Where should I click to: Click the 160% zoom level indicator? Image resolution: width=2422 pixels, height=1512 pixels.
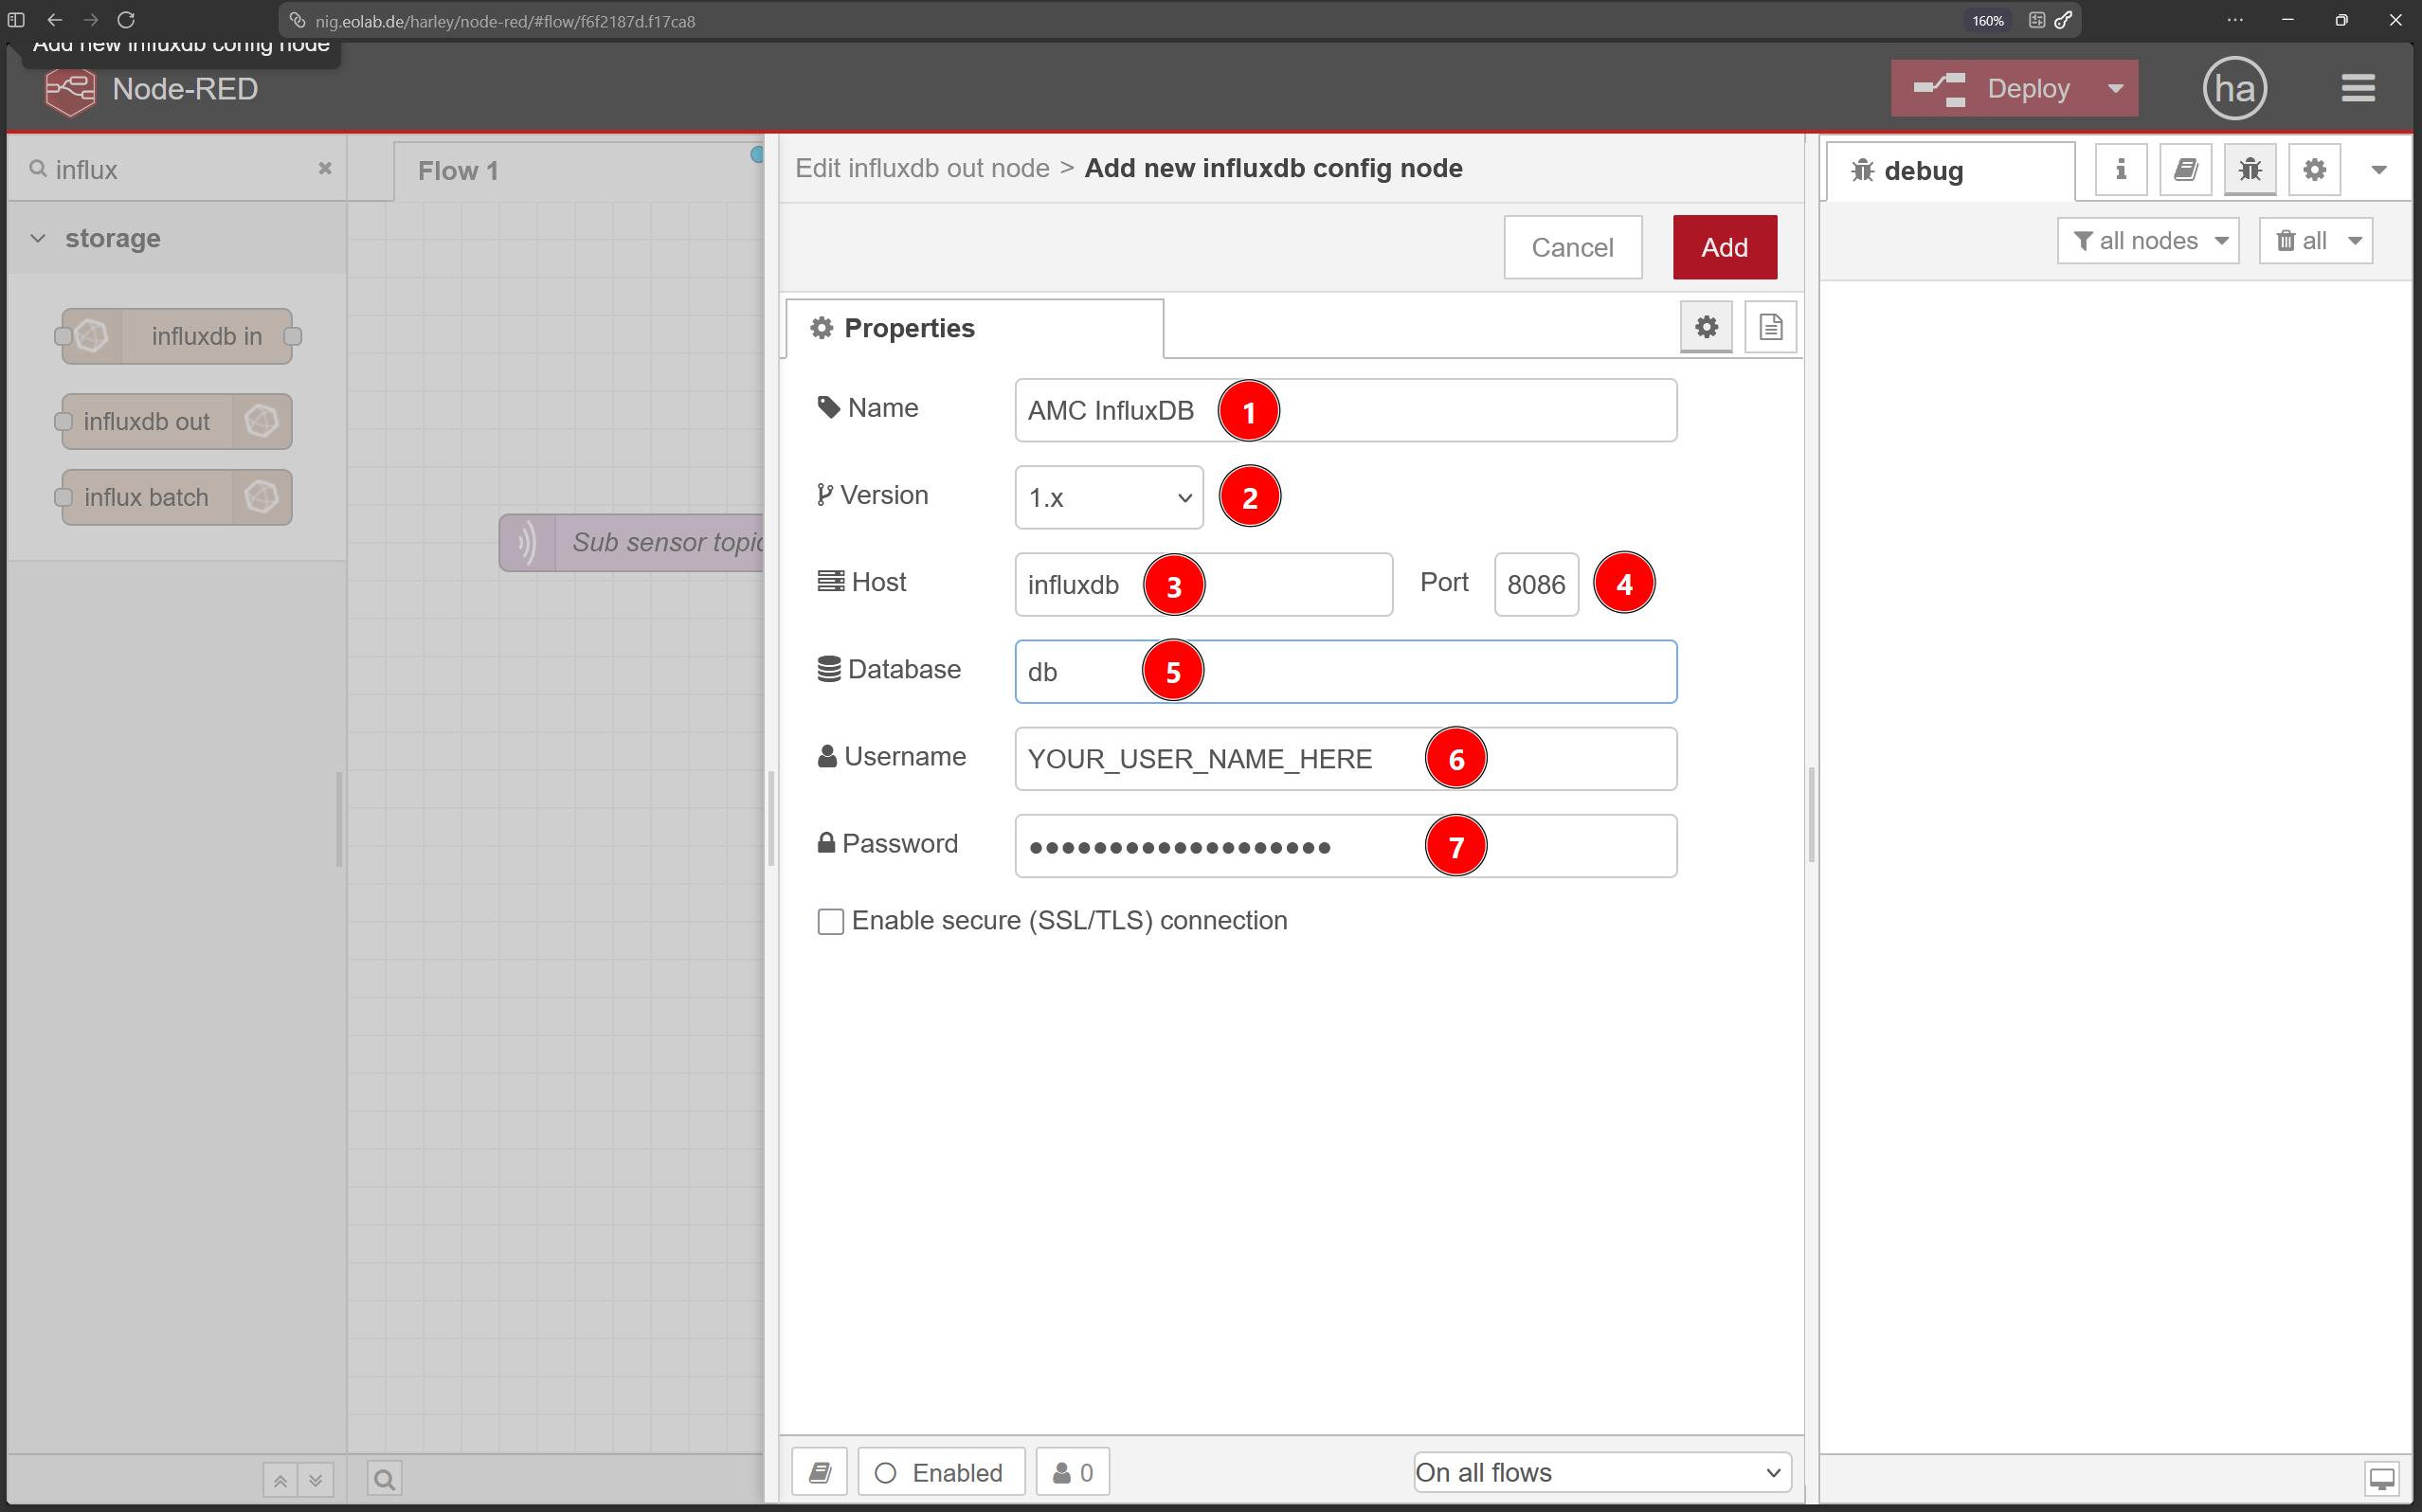(x=1988, y=21)
